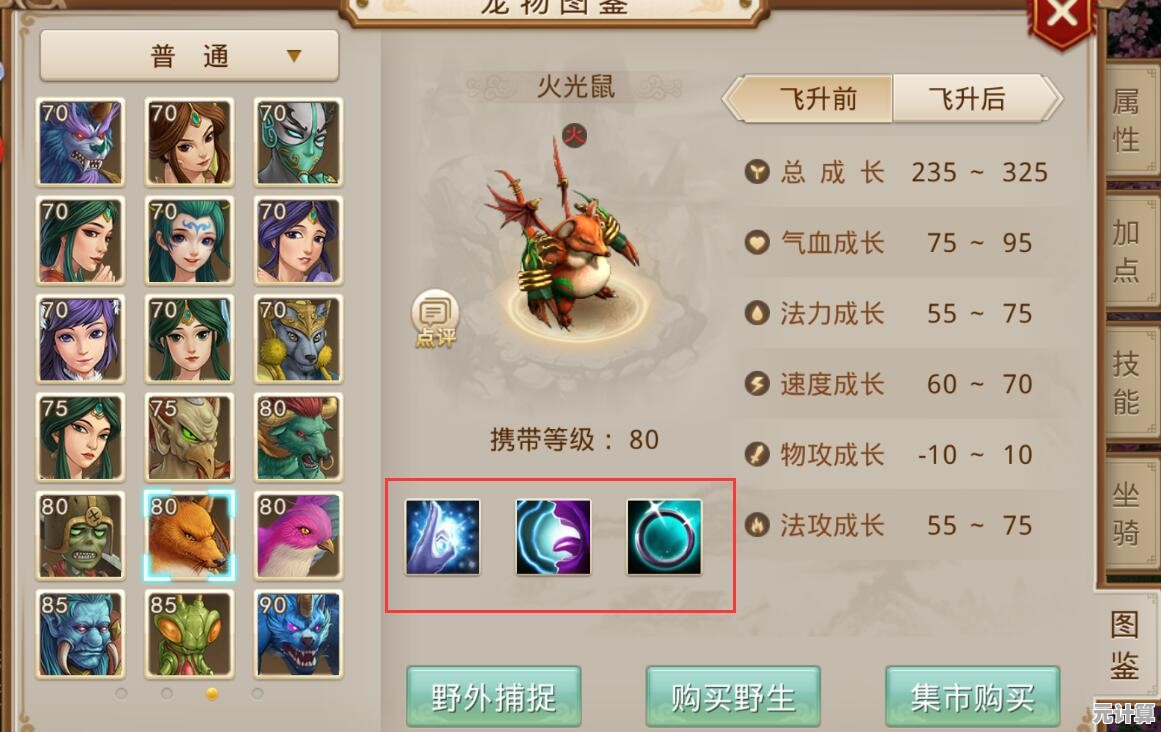This screenshot has width=1161, height=732.
Task: Tap the teal ring skill icon
Action: 664,537
